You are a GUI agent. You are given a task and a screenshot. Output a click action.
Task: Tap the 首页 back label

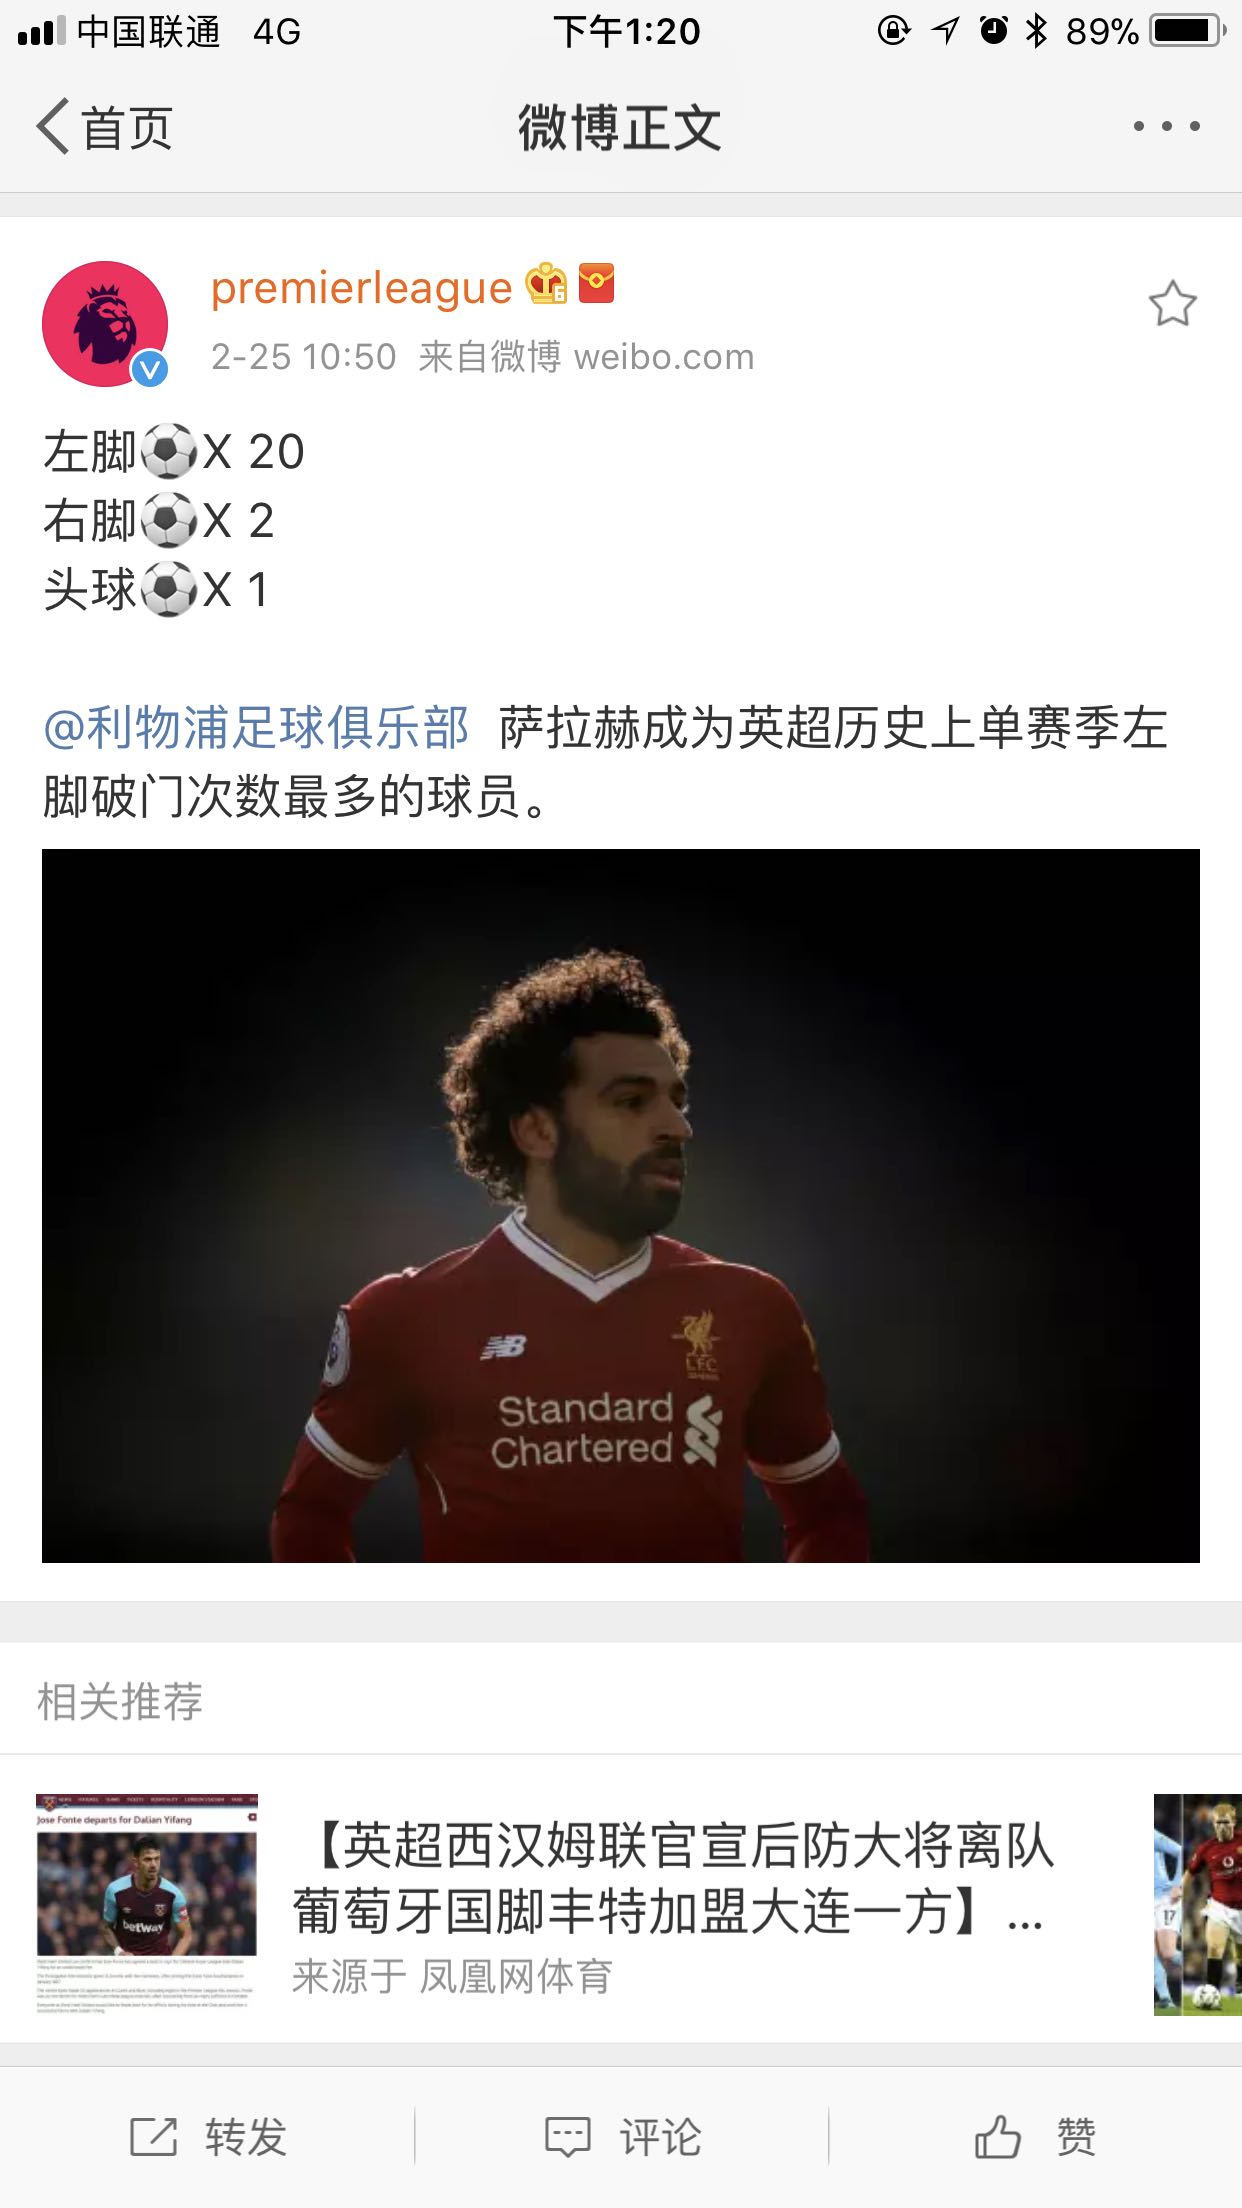(127, 128)
